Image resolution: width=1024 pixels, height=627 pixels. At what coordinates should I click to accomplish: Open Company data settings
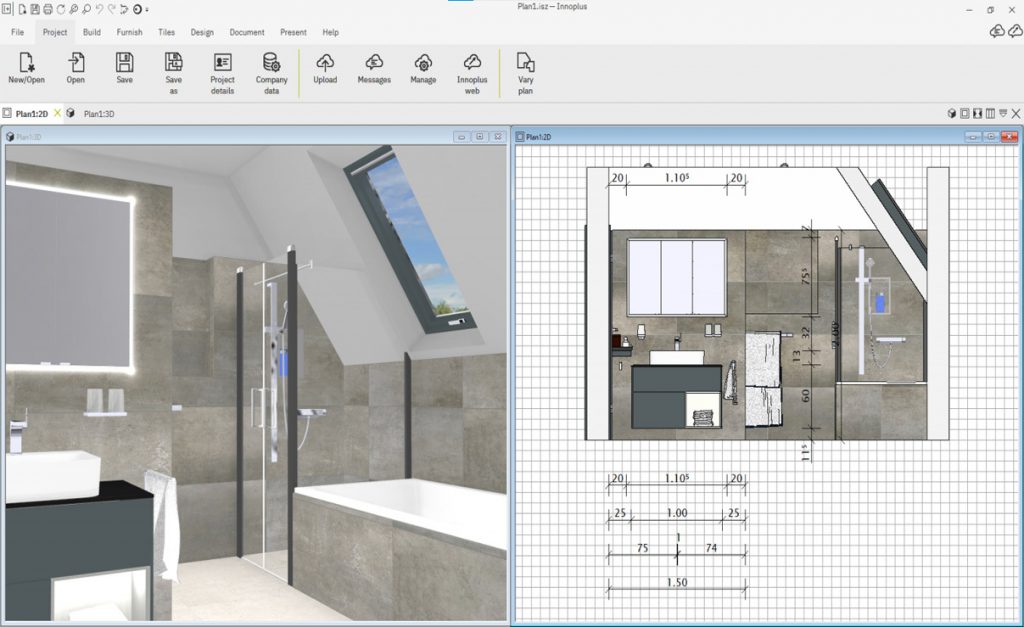coord(271,63)
